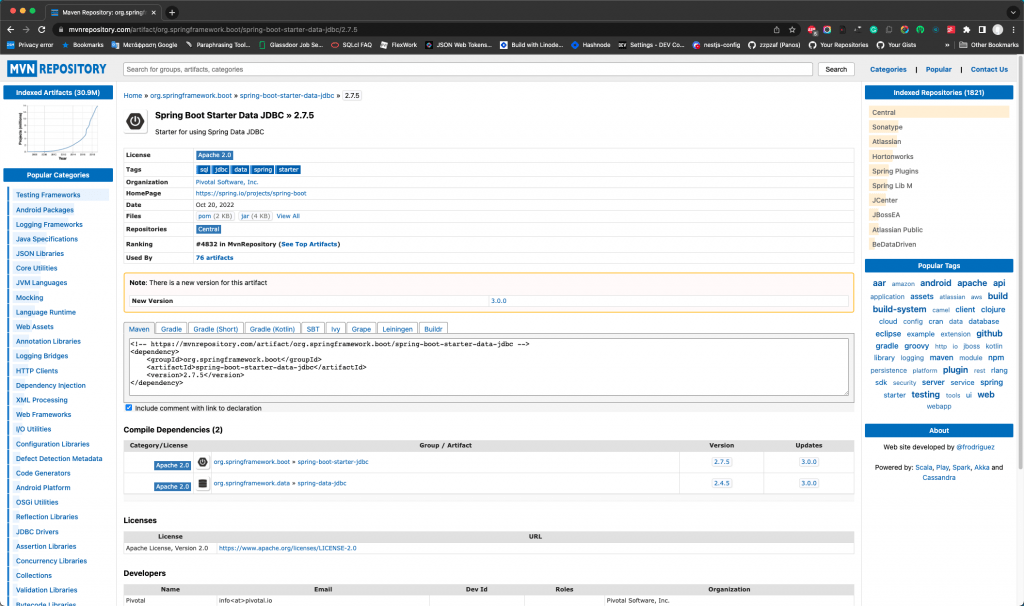This screenshot has width=1024, height=606.
Task: Open the Other Bookmarks folder
Action: (989, 45)
